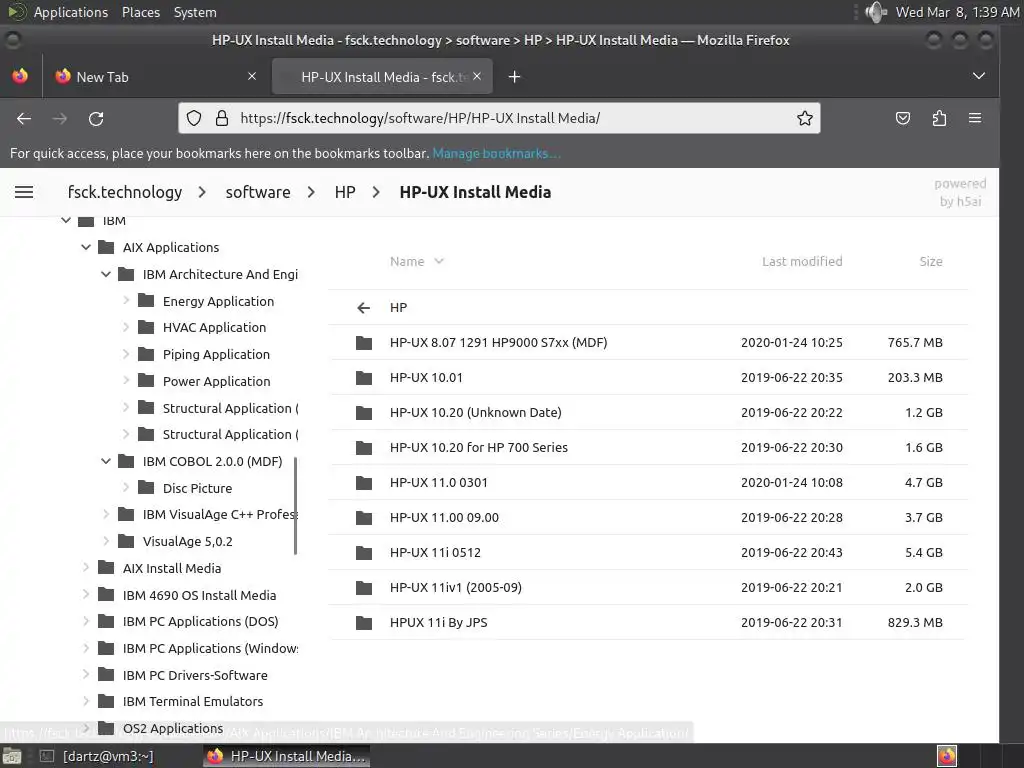Open the Extensions puzzle icon

pos(939,118)
